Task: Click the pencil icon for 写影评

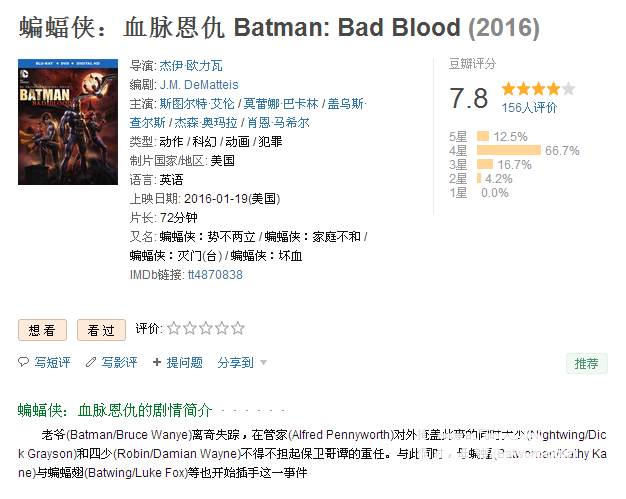Action: 91,362
